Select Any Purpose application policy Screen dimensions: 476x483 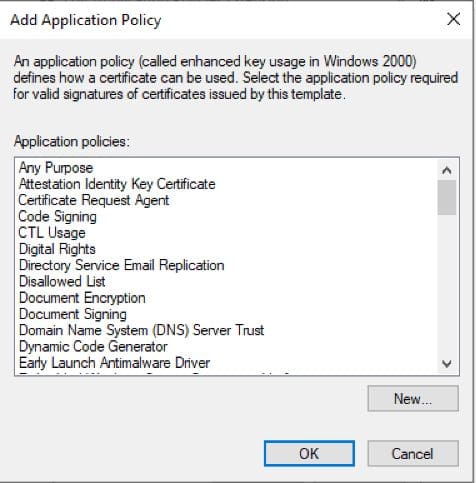(56, 168)
